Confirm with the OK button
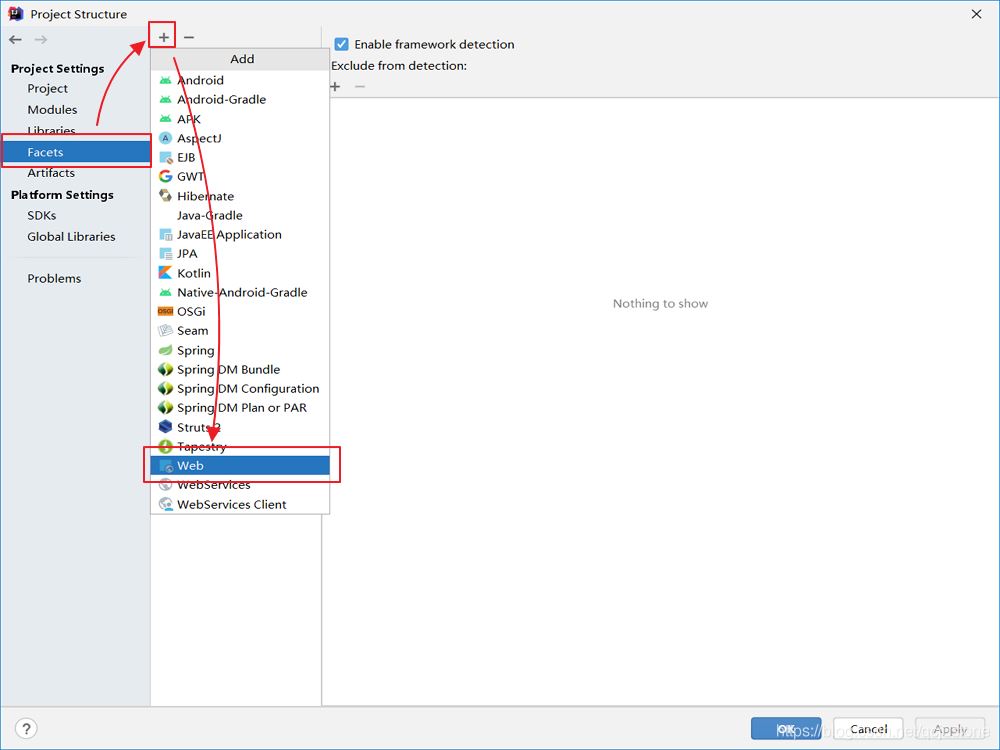Viewport: 1000px width, 750px height. tap(786, 729)
